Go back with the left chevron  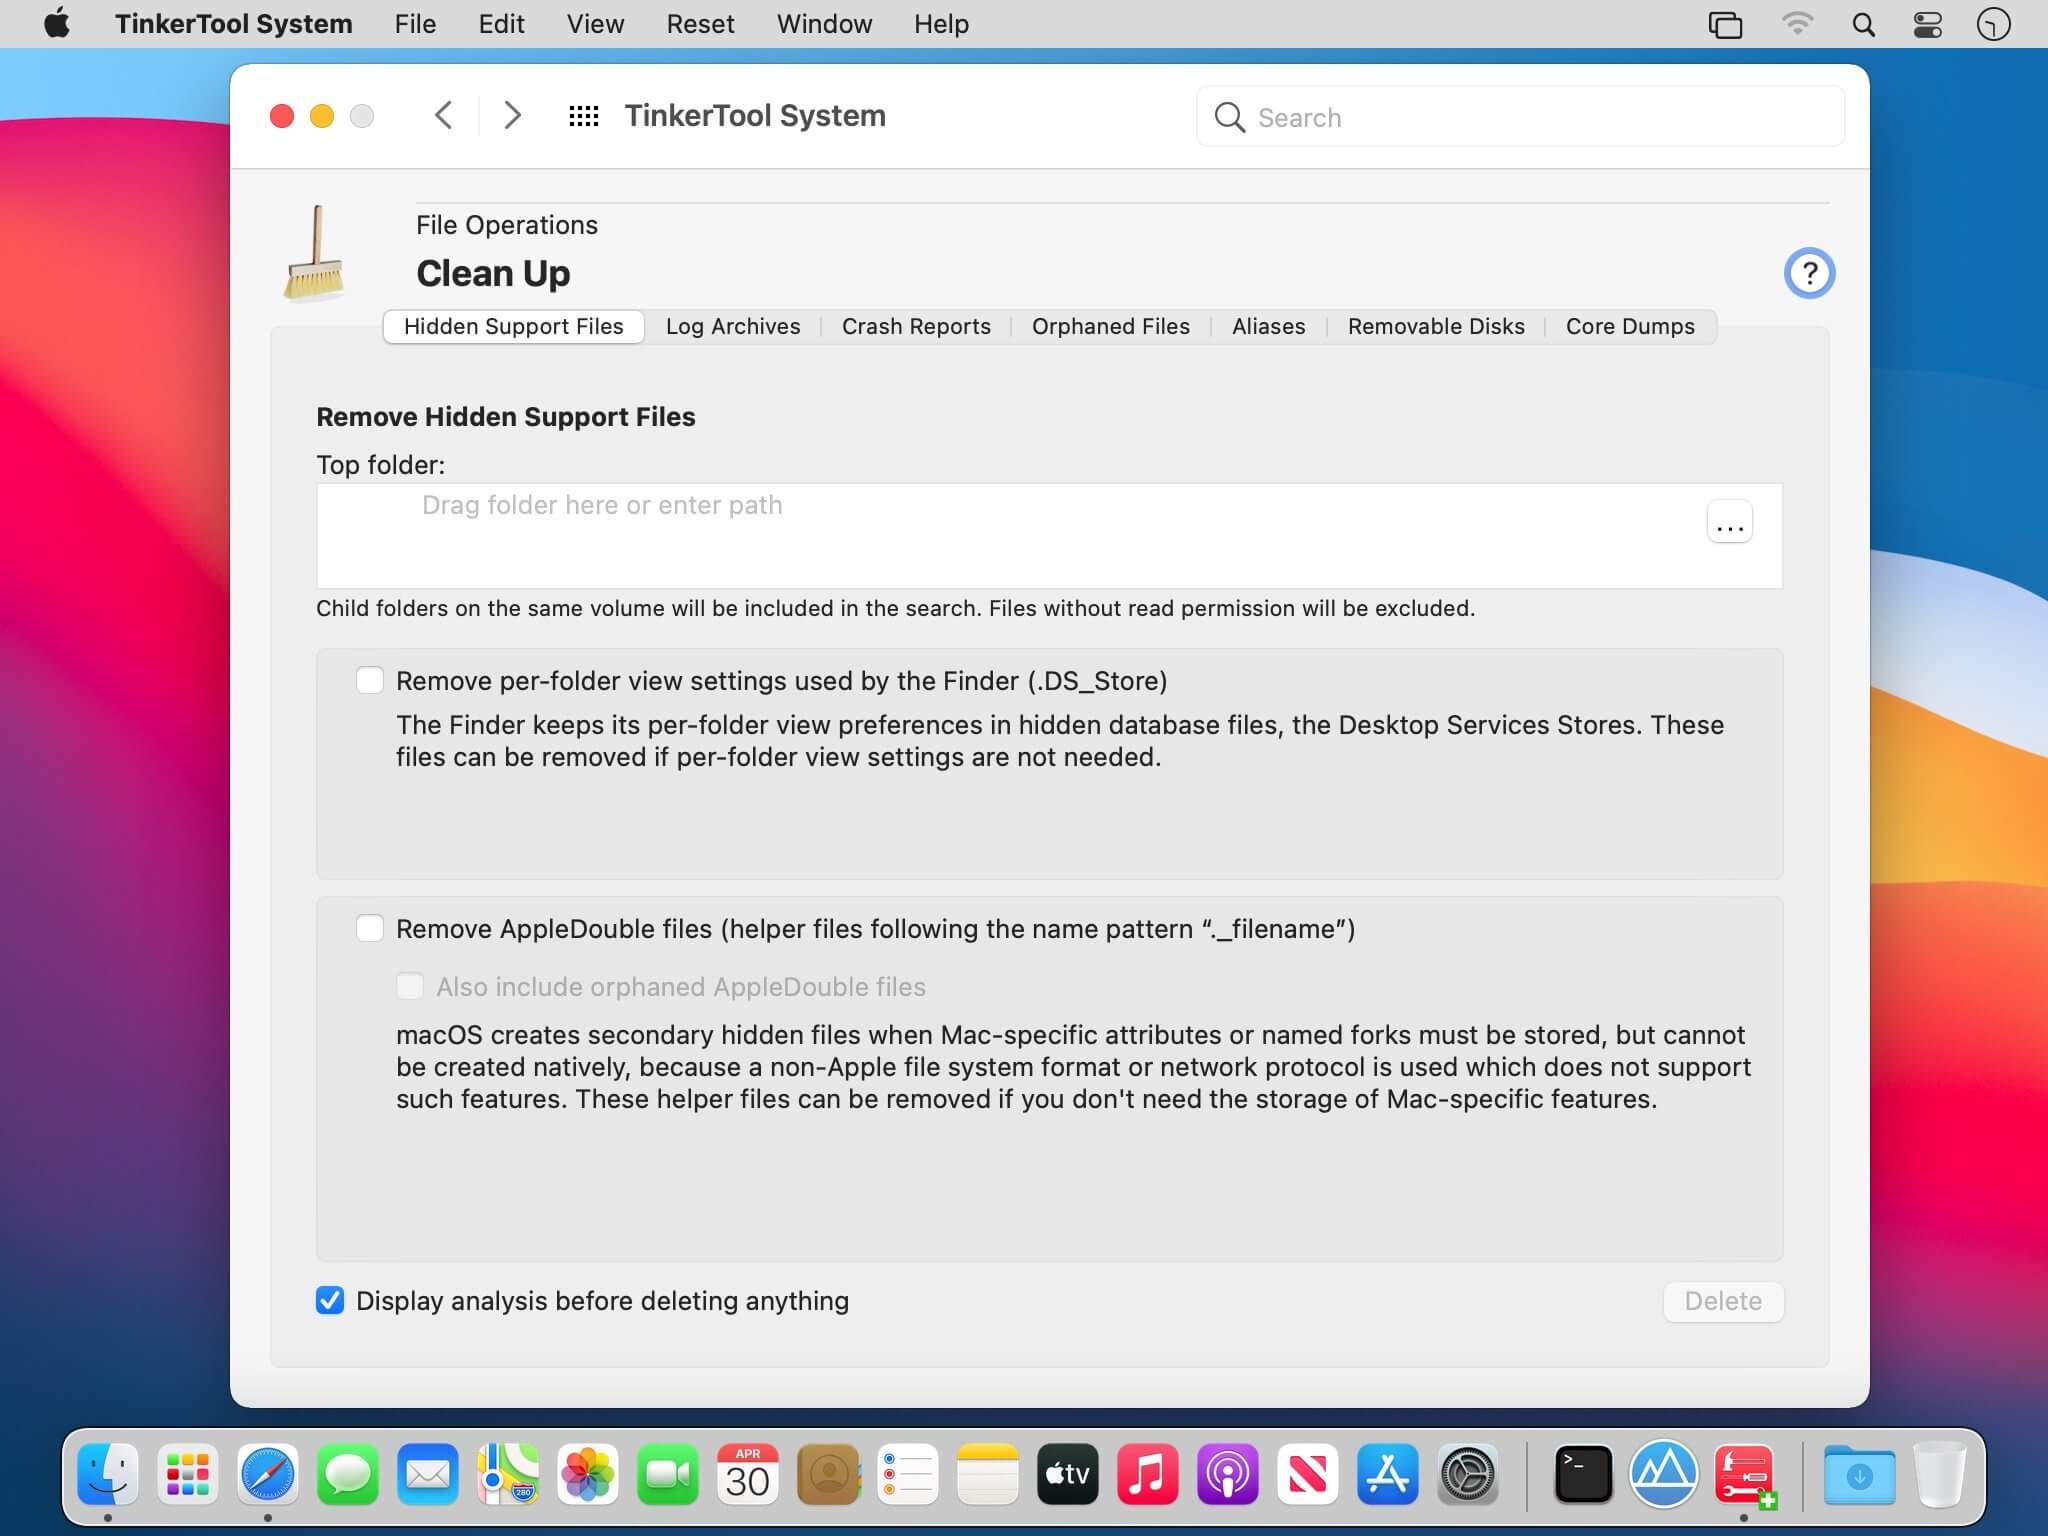click(444, 116)
